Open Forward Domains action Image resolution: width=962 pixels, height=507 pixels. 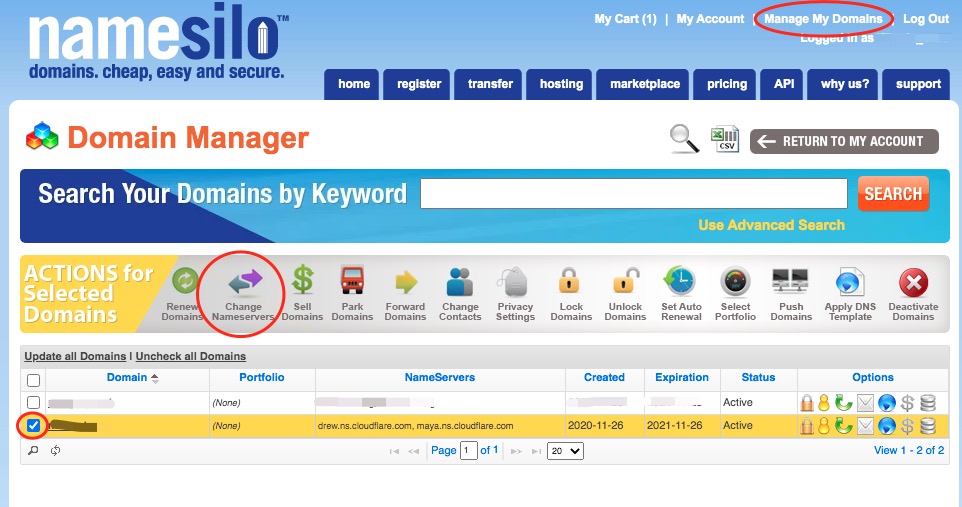coord(405,295)
